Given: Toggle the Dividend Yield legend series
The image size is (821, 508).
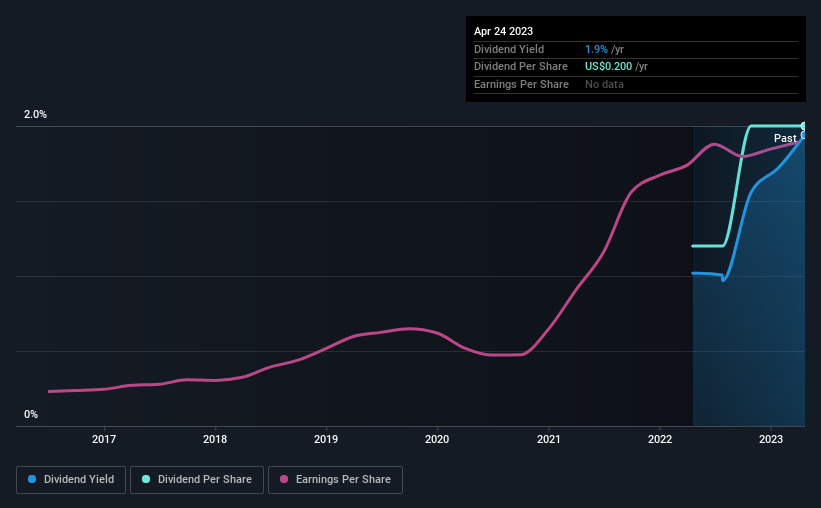Looking at the screenshot, I should [x=72, y=480].
